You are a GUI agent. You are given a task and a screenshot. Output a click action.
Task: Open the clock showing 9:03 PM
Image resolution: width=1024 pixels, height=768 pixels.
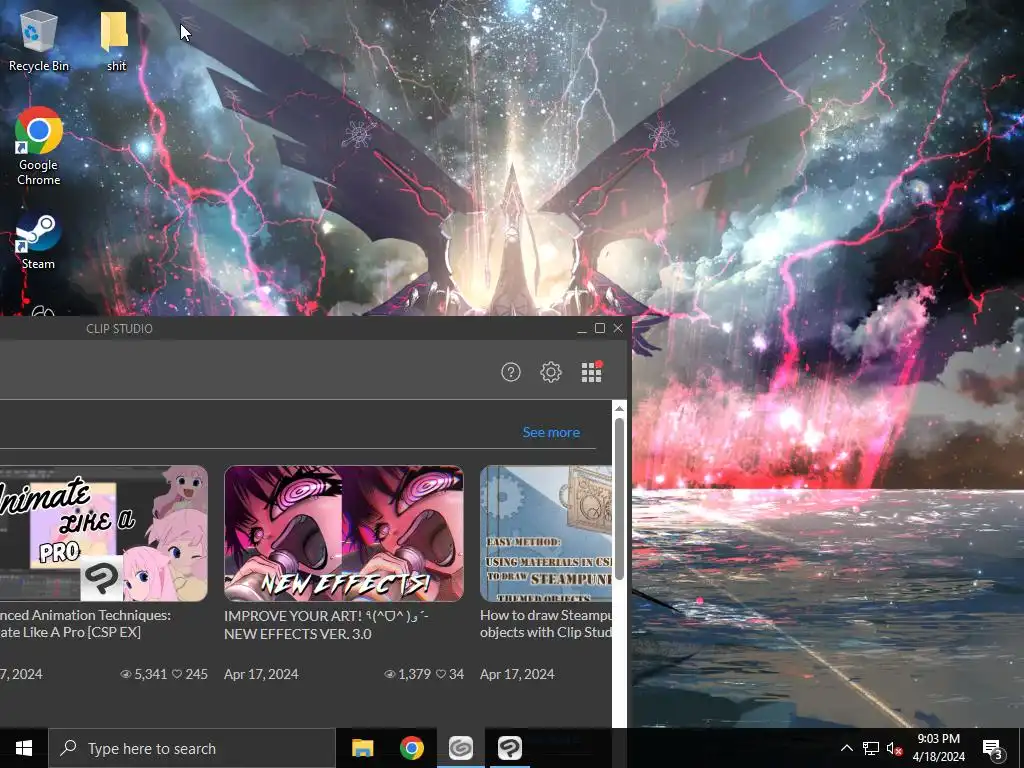click(x=938, y=748)
